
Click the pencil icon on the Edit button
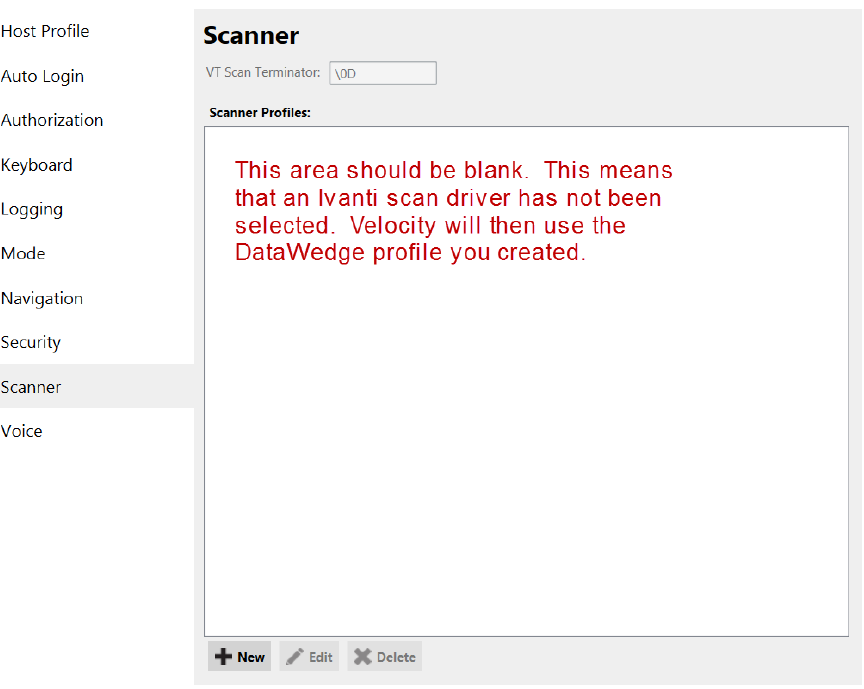coord(297,656)
